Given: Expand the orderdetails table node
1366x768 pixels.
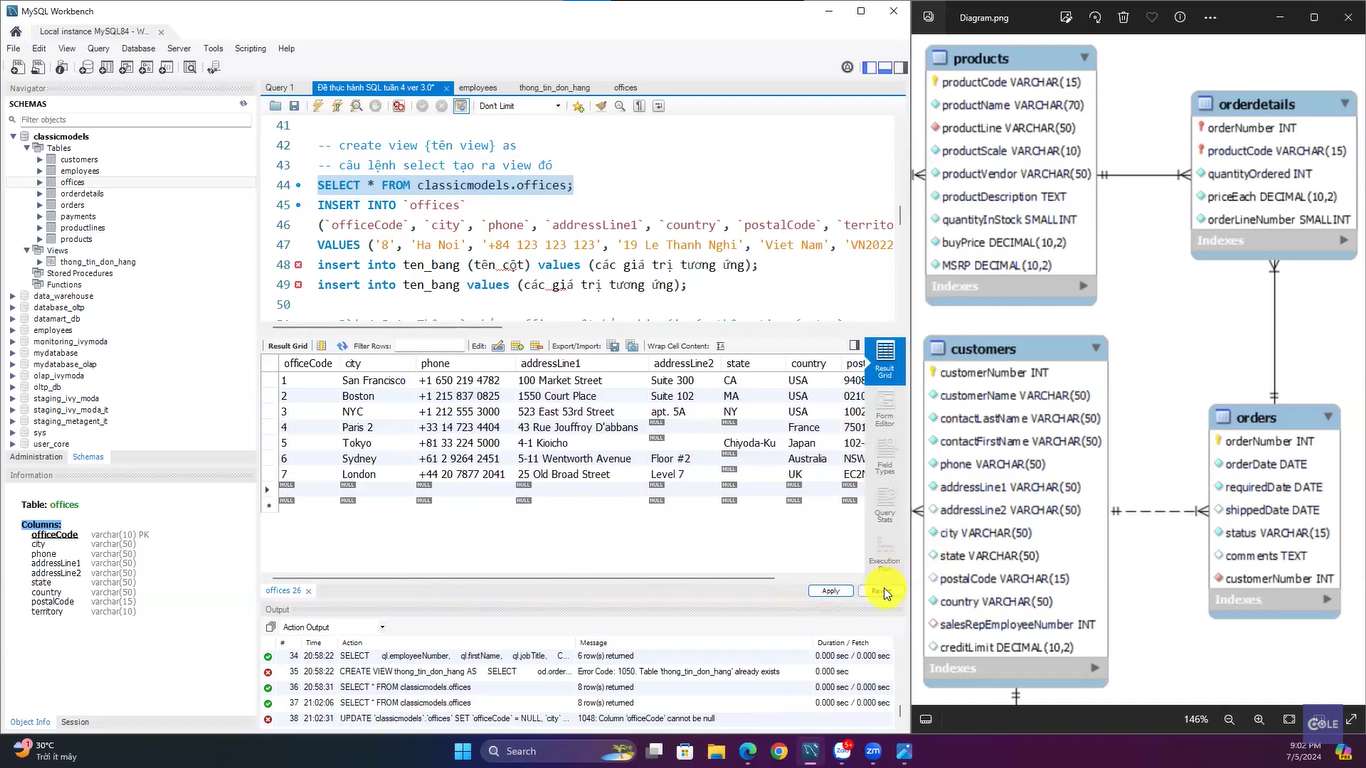Looking at the screenshot, I should [x=40, y=193].
